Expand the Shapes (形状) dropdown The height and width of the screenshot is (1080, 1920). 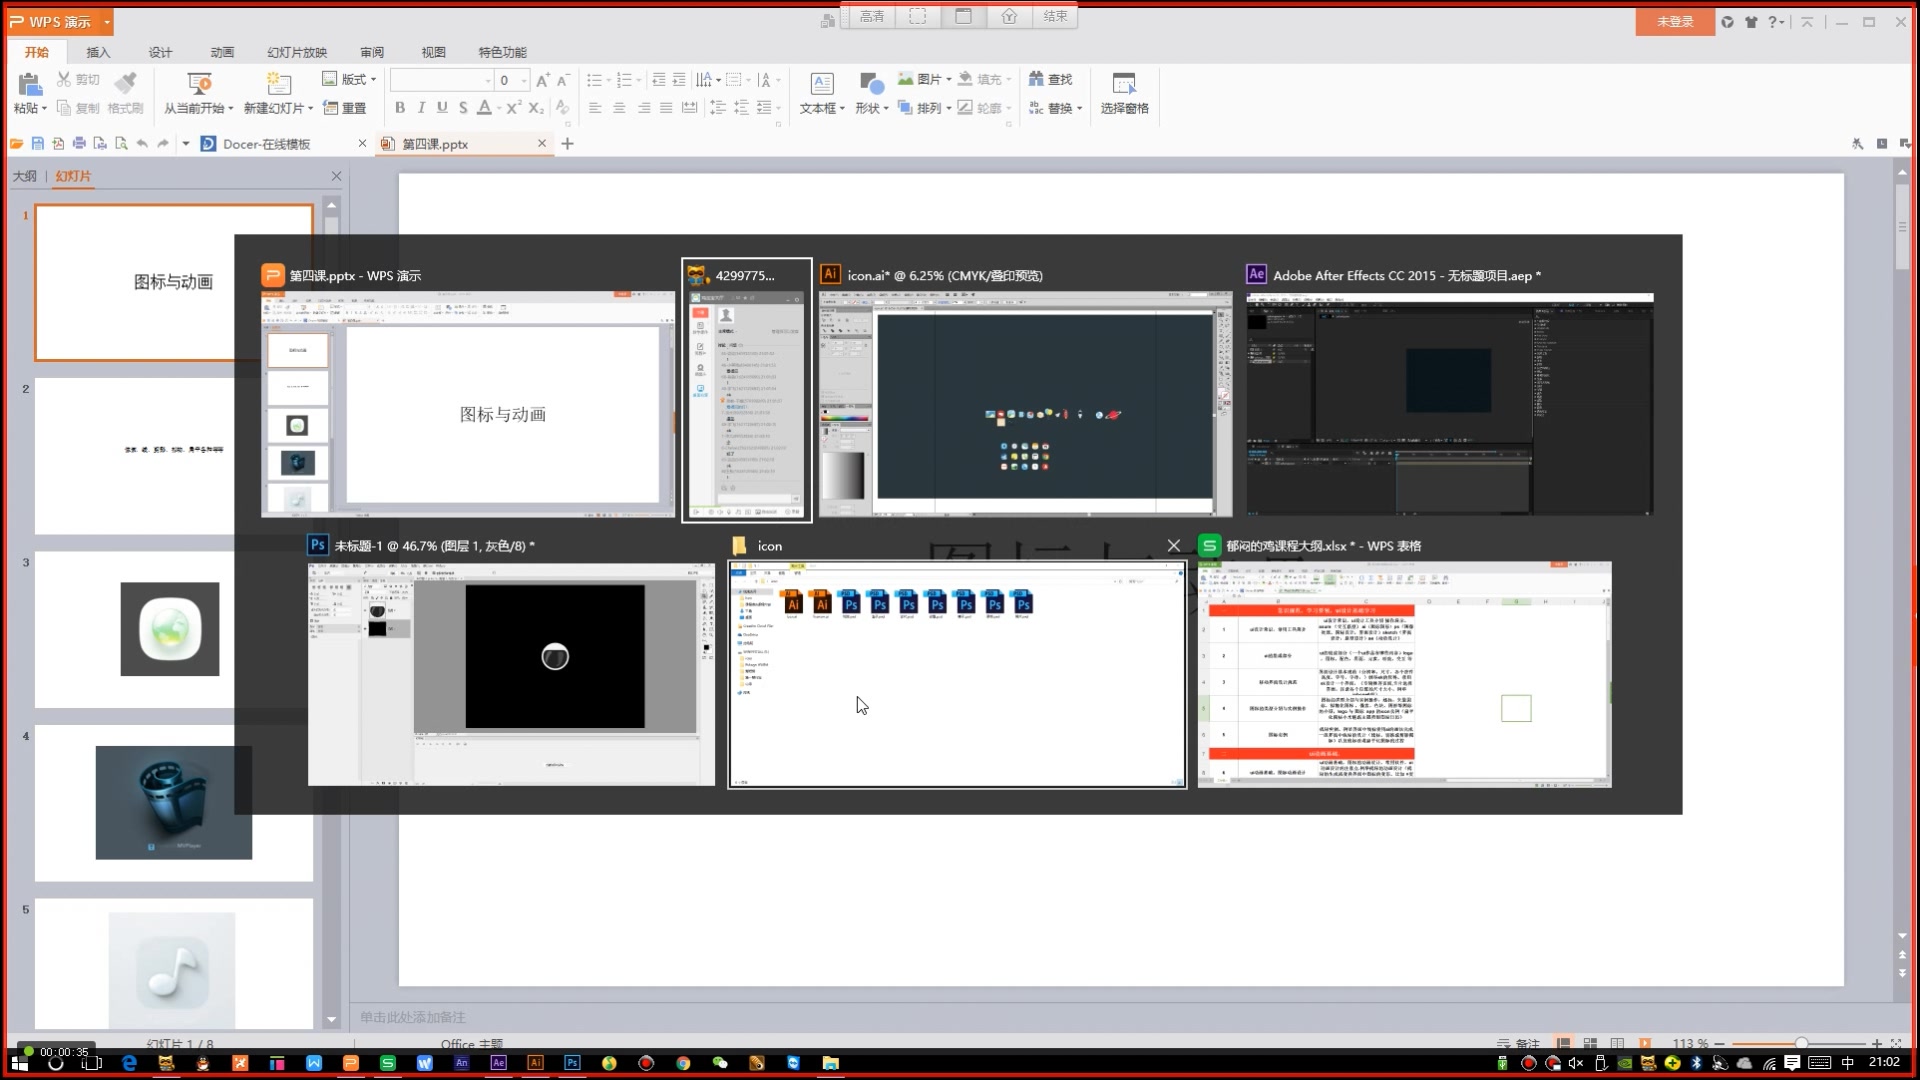(886, 109)
